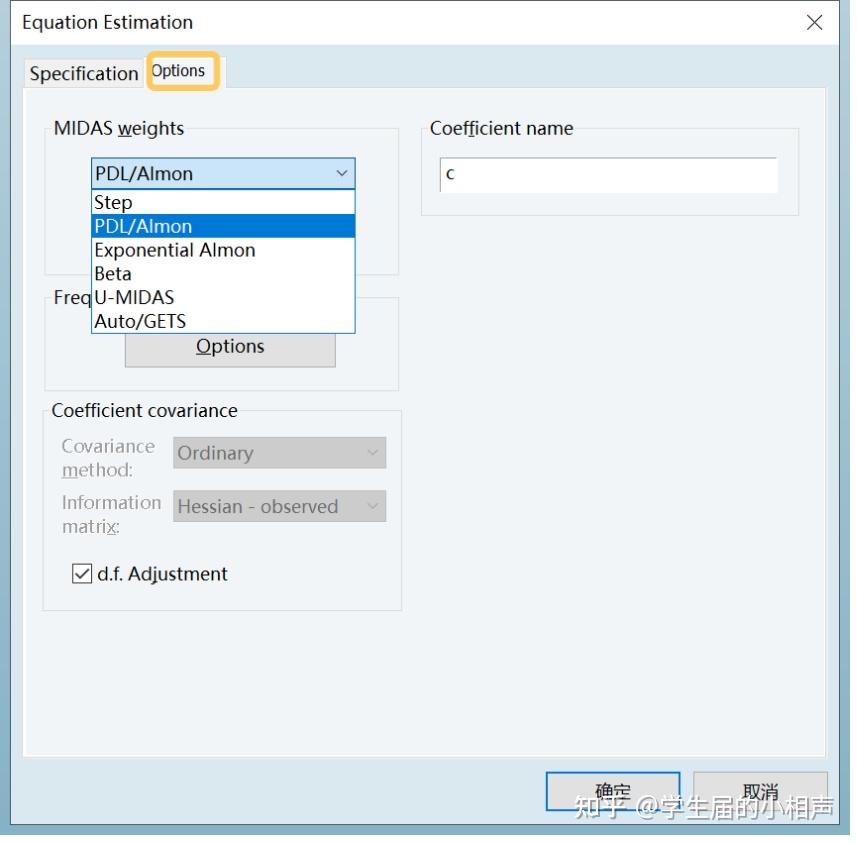Click the 取消 cancel button
857x843 pixels.
(760, 791)
